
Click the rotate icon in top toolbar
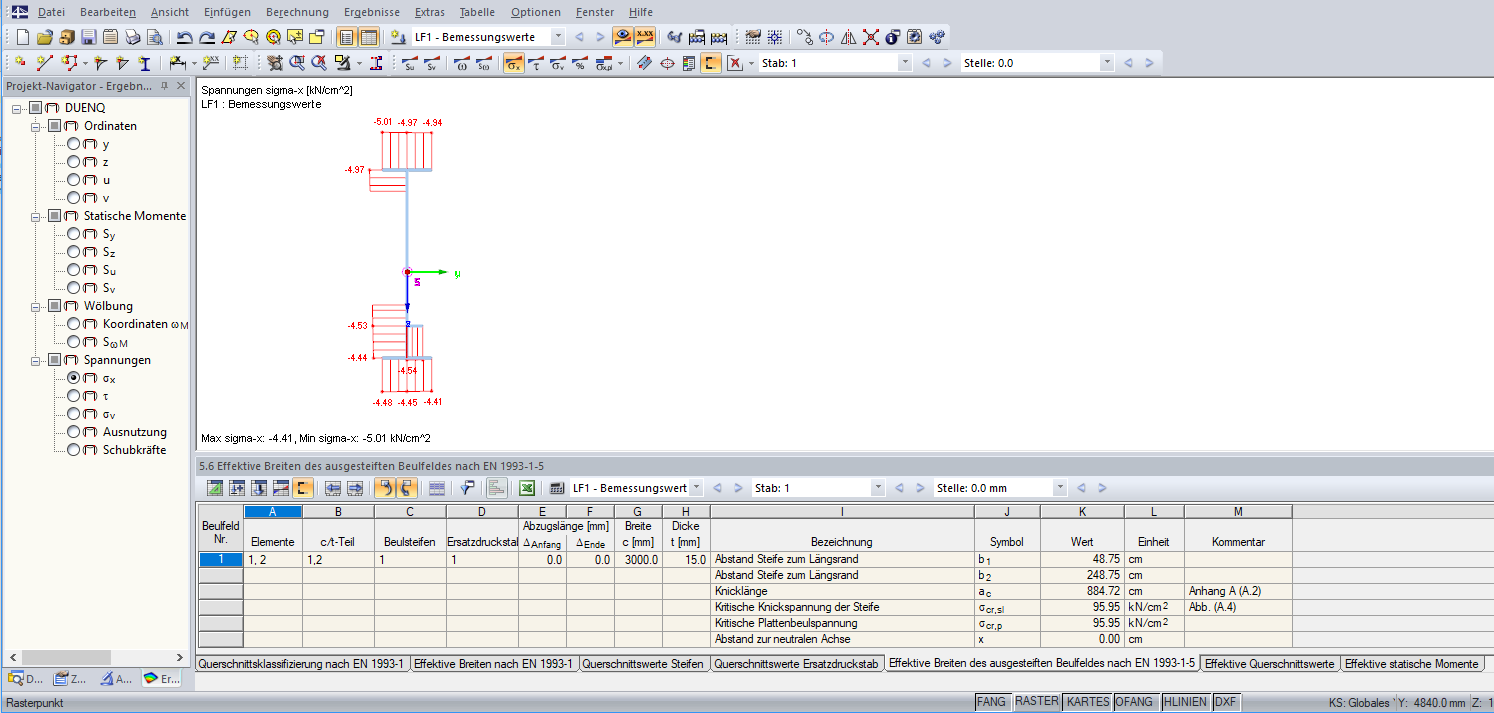[x=826, y=37]
